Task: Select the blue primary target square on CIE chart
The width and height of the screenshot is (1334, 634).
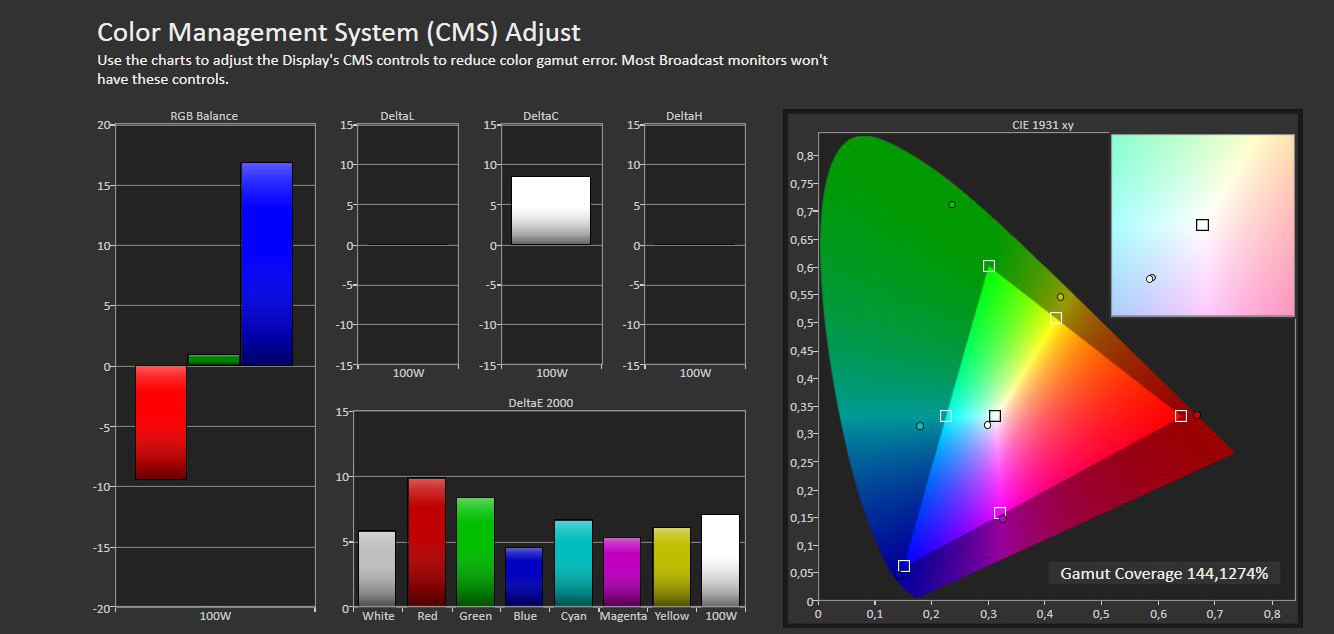Action: 904,566
